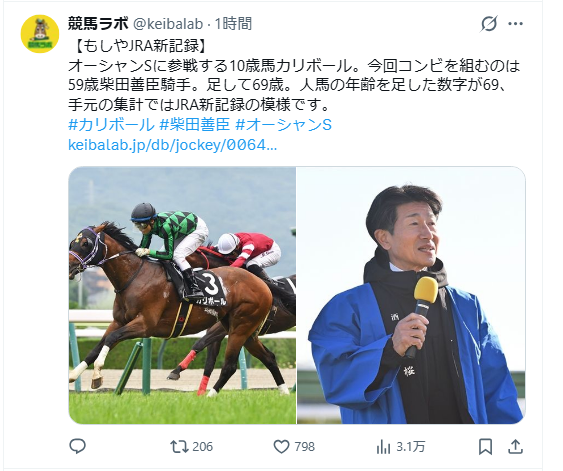Bookmark this tweet

coord(485,447)
